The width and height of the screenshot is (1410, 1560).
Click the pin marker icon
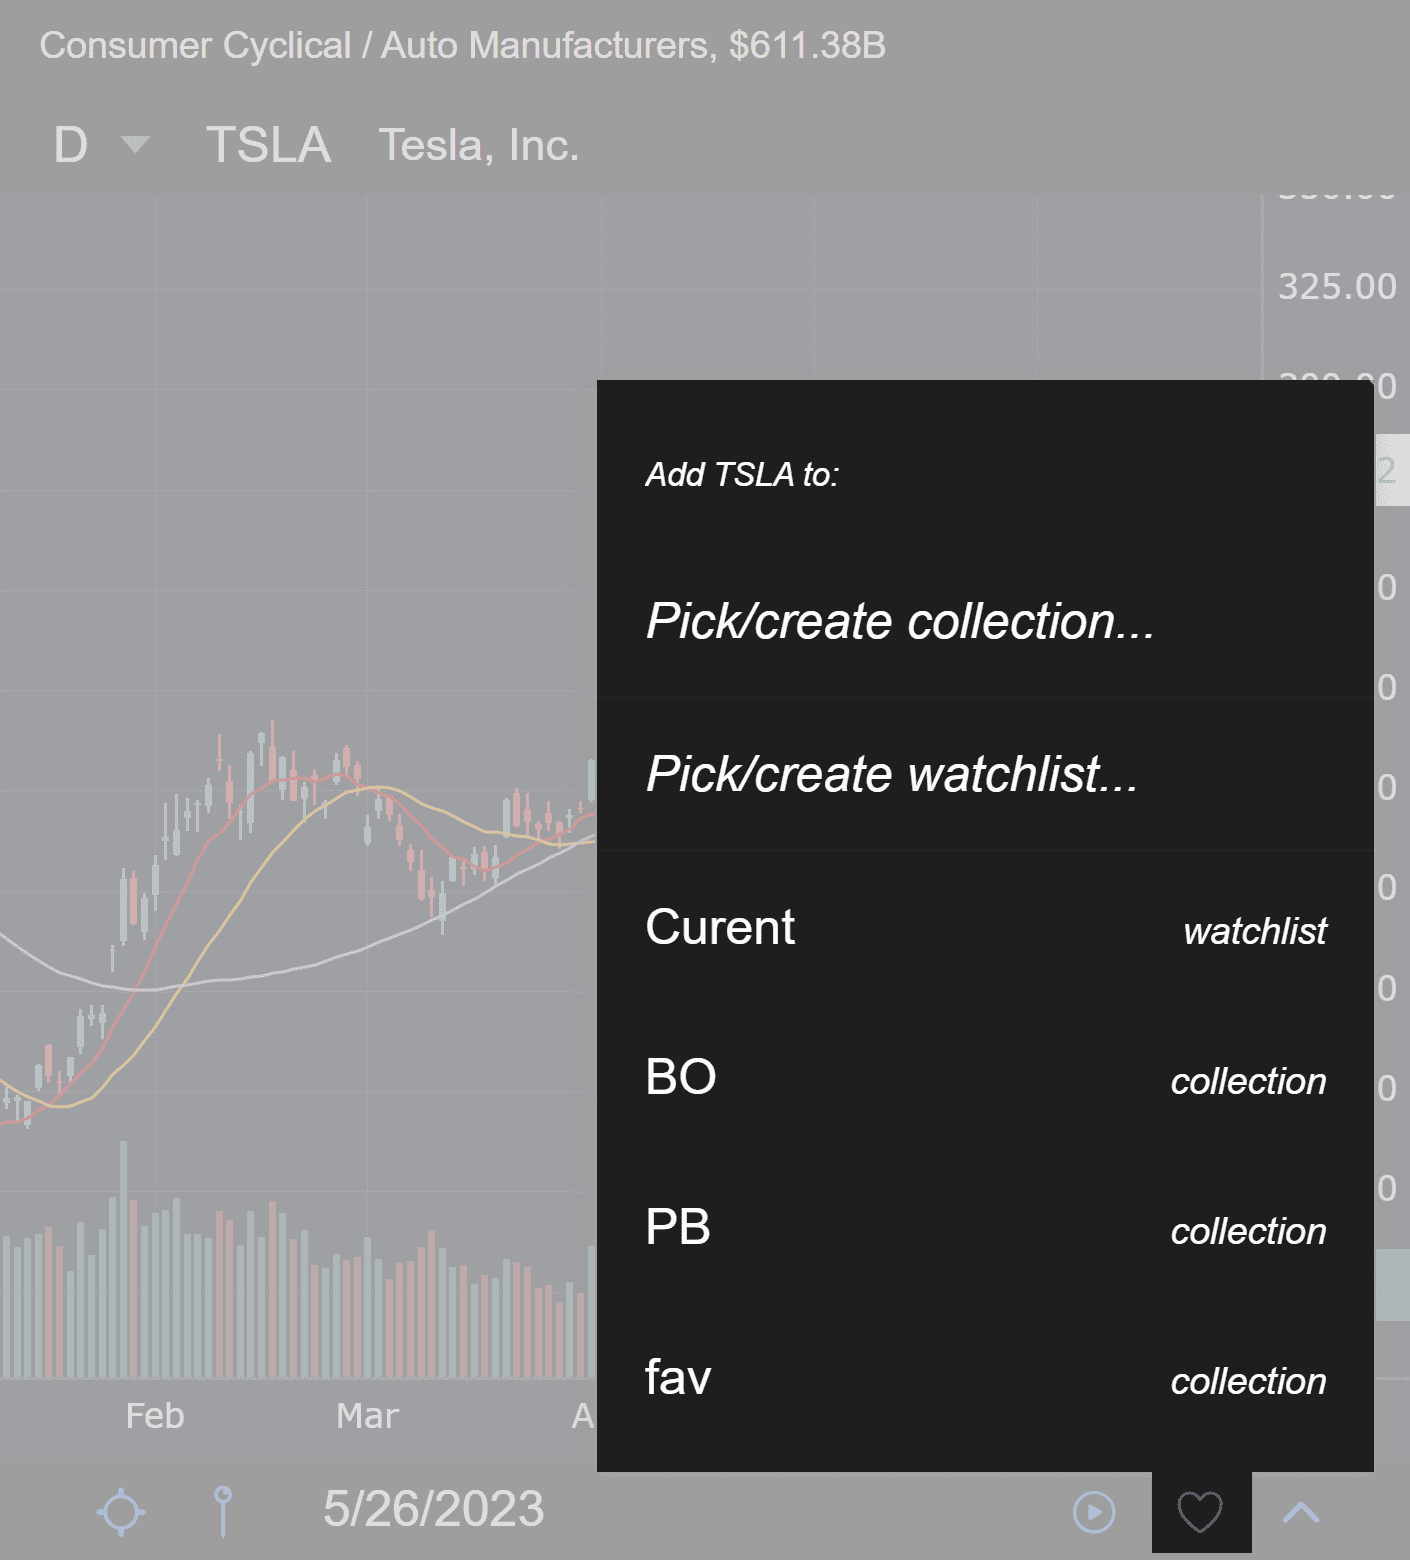coord(223,1511)
